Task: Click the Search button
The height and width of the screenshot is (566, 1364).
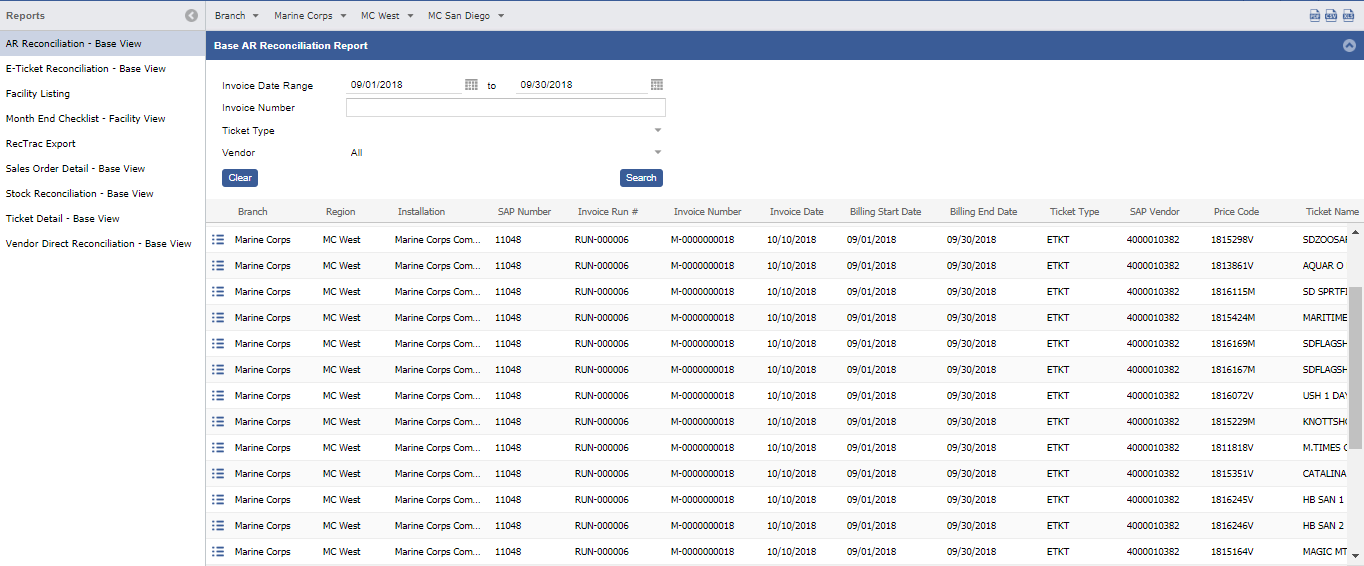Action: pyautogui.click(x=641, y=178)
